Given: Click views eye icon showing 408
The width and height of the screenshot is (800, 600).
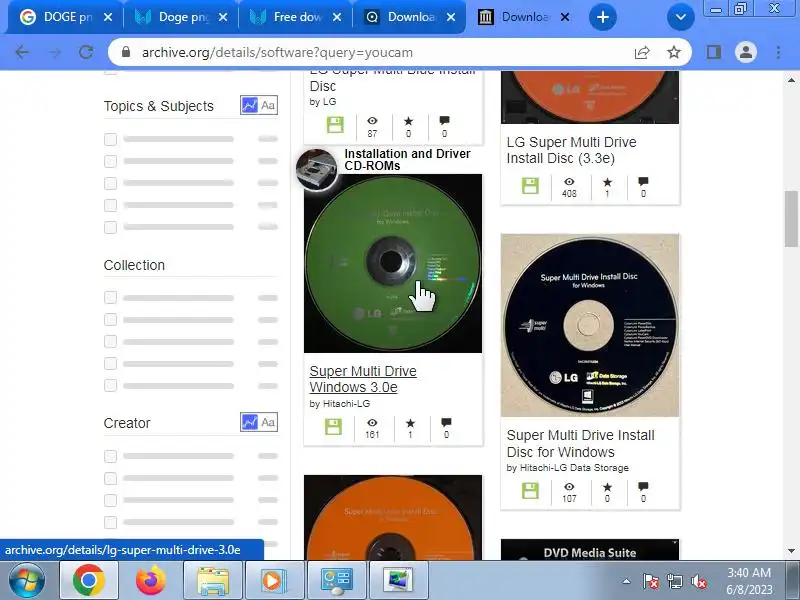Looking at the screenshot, I should coord(569,182).
